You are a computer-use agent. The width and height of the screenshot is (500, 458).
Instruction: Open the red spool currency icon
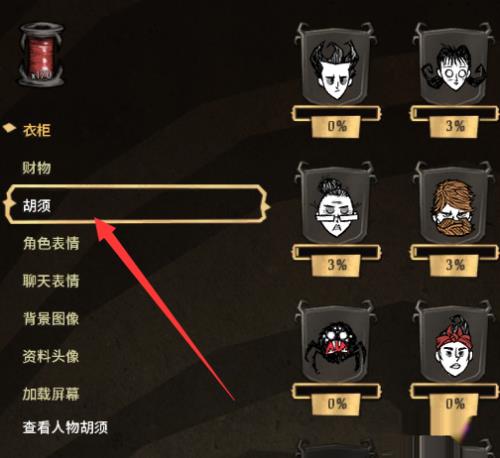click(x=41, y=55)
